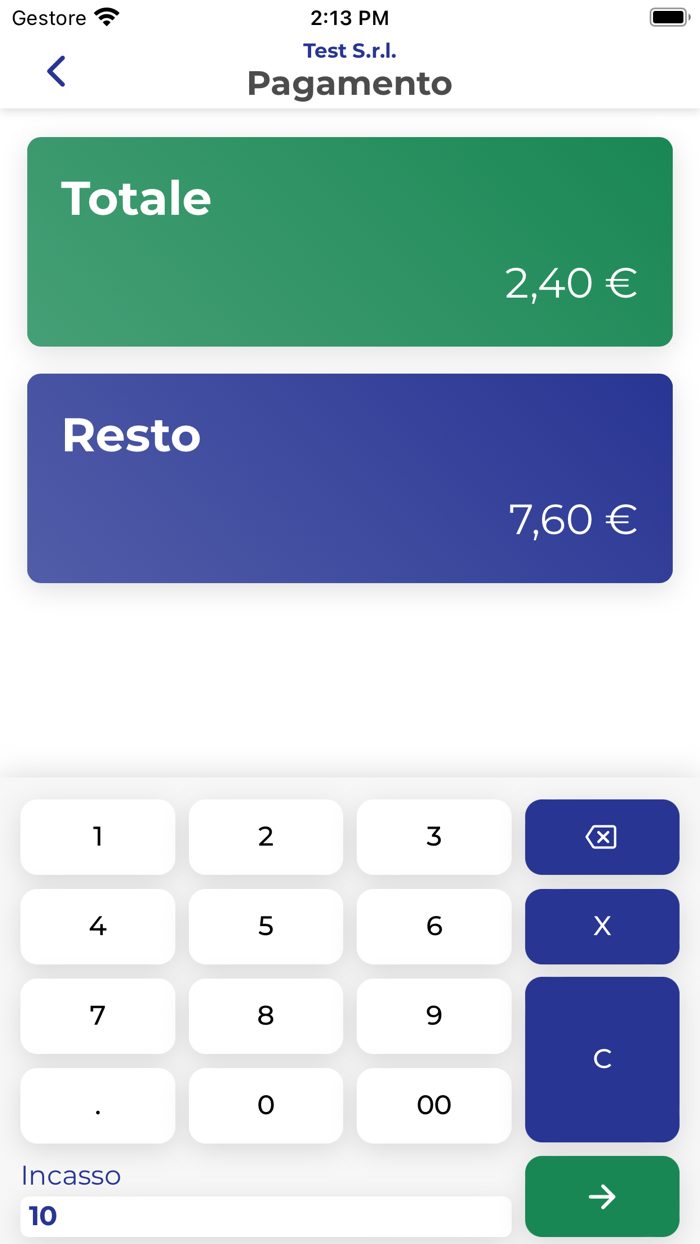Select the blue Resto card
This screenshot has height=1244, width=700.
[x=350, y=478]
